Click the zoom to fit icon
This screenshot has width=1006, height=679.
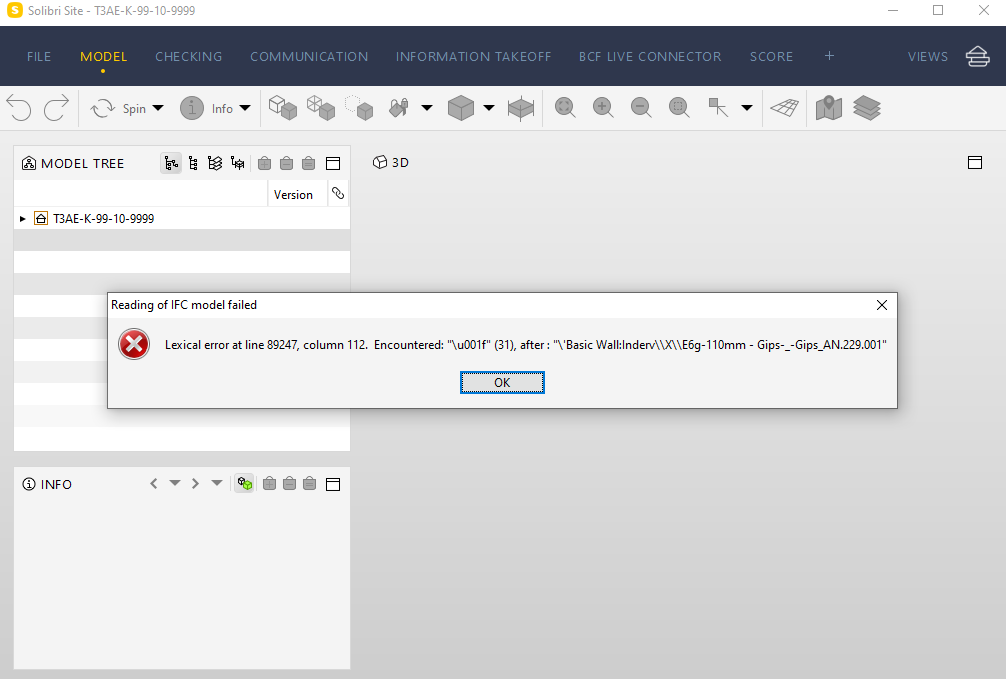565,107
